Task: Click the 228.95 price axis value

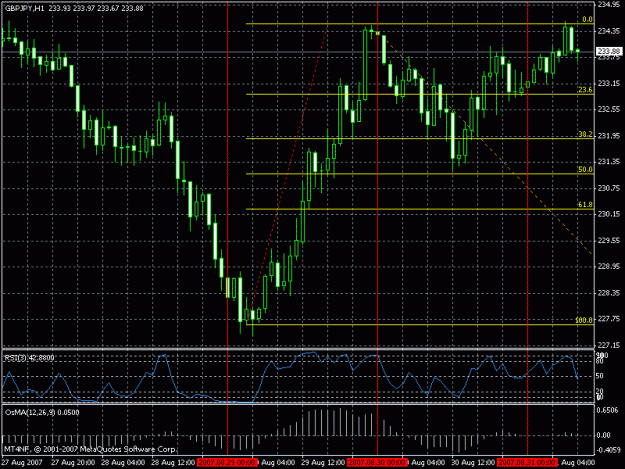Action: click(609, 266)
